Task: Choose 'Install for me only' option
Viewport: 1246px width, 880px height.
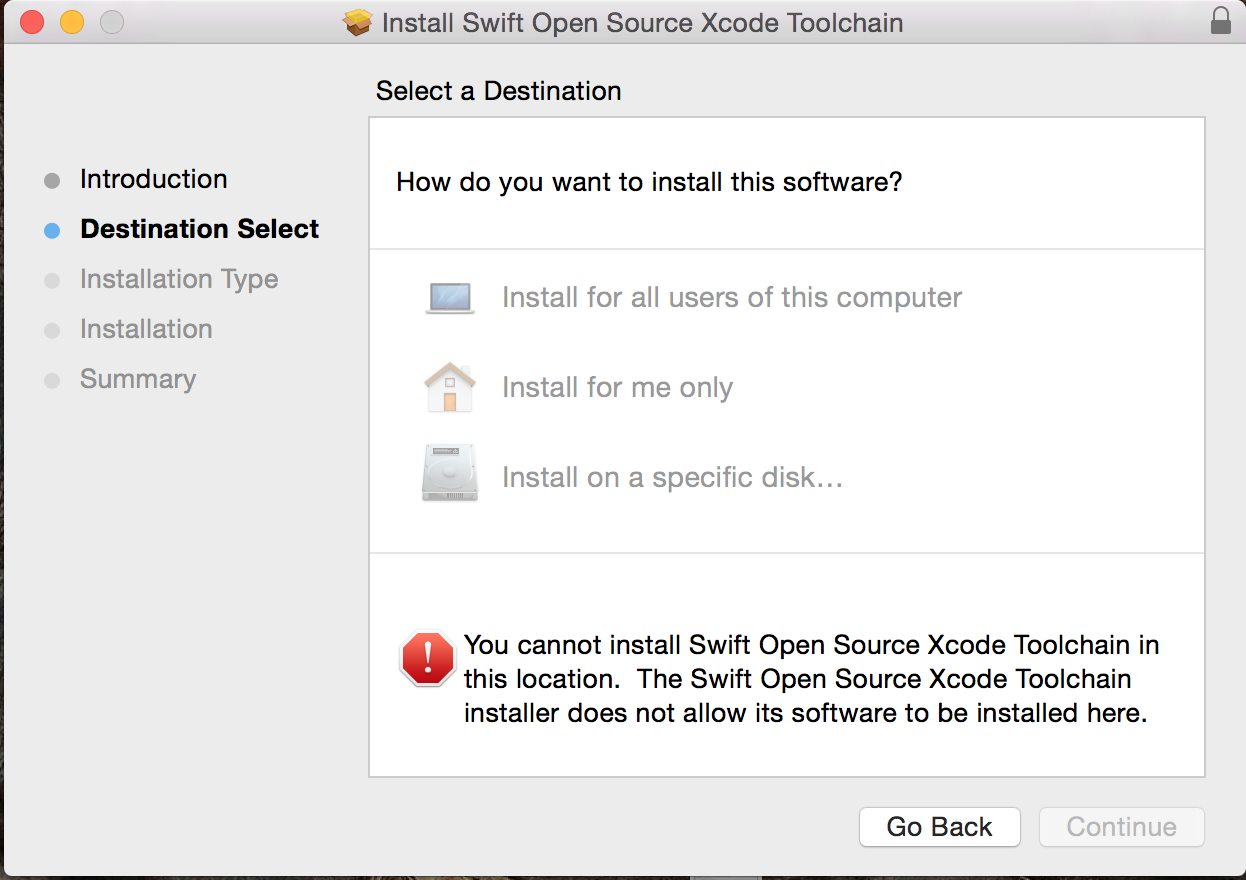Action: [617, 388]
